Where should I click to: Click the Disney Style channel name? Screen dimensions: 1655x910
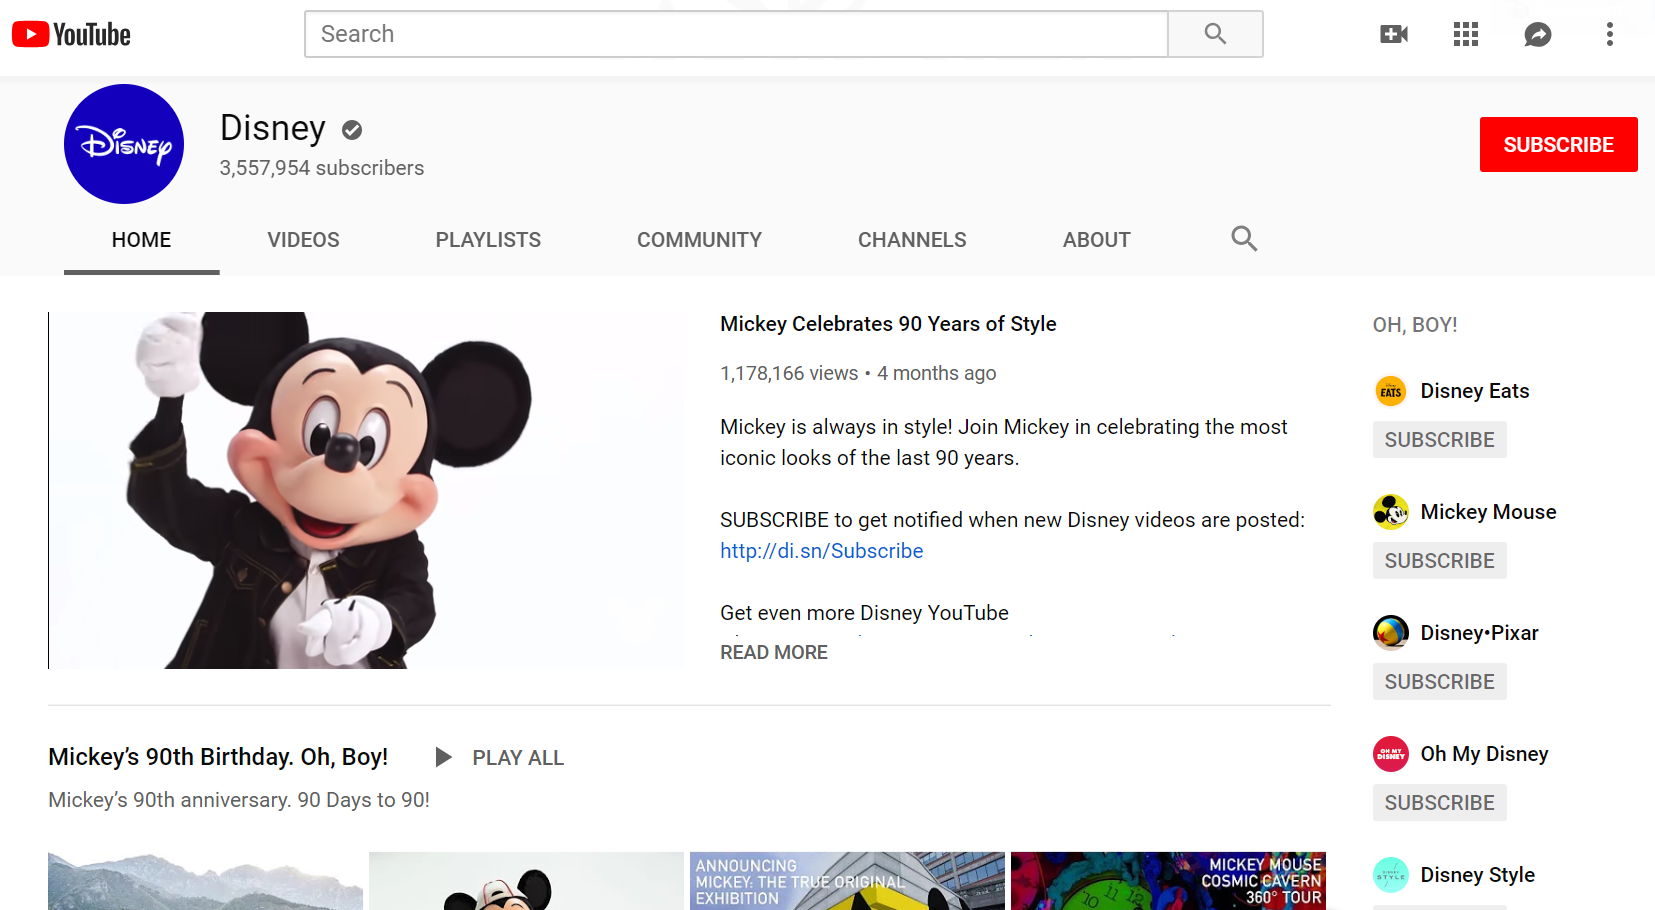pyautogui.click(x=1477, y=875)
